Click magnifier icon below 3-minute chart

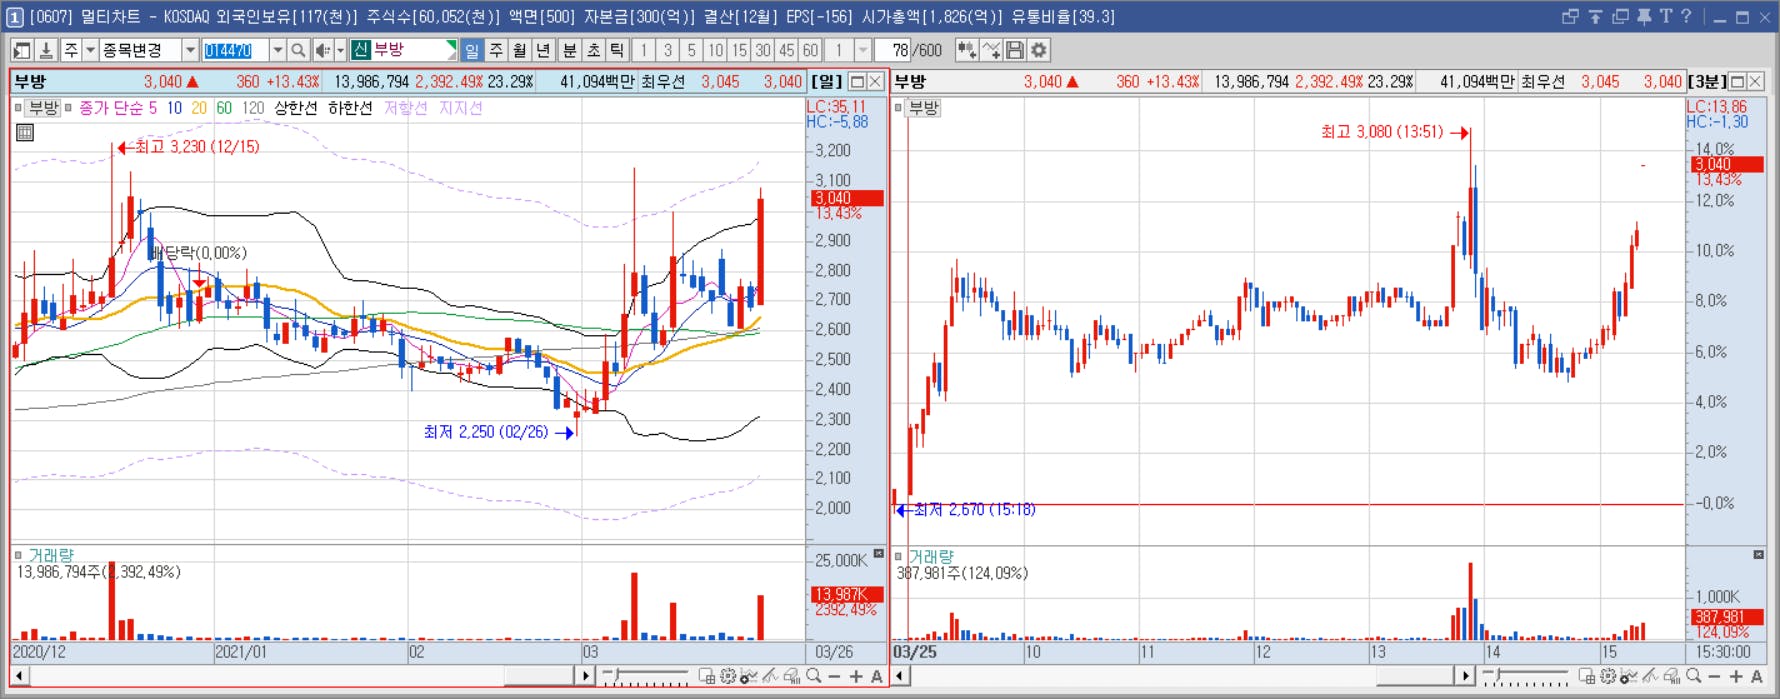(x=1694, y=677)
